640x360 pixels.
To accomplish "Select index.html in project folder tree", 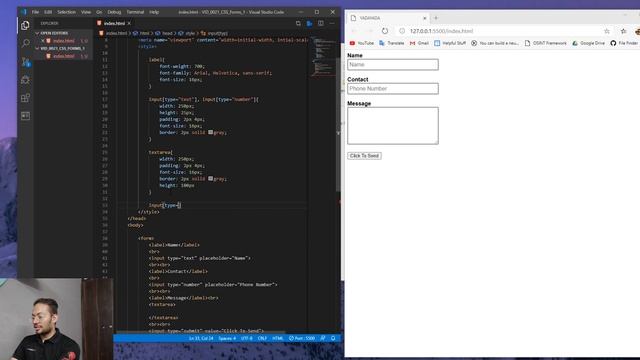I will pyautogui.click(x=64, y=56).
